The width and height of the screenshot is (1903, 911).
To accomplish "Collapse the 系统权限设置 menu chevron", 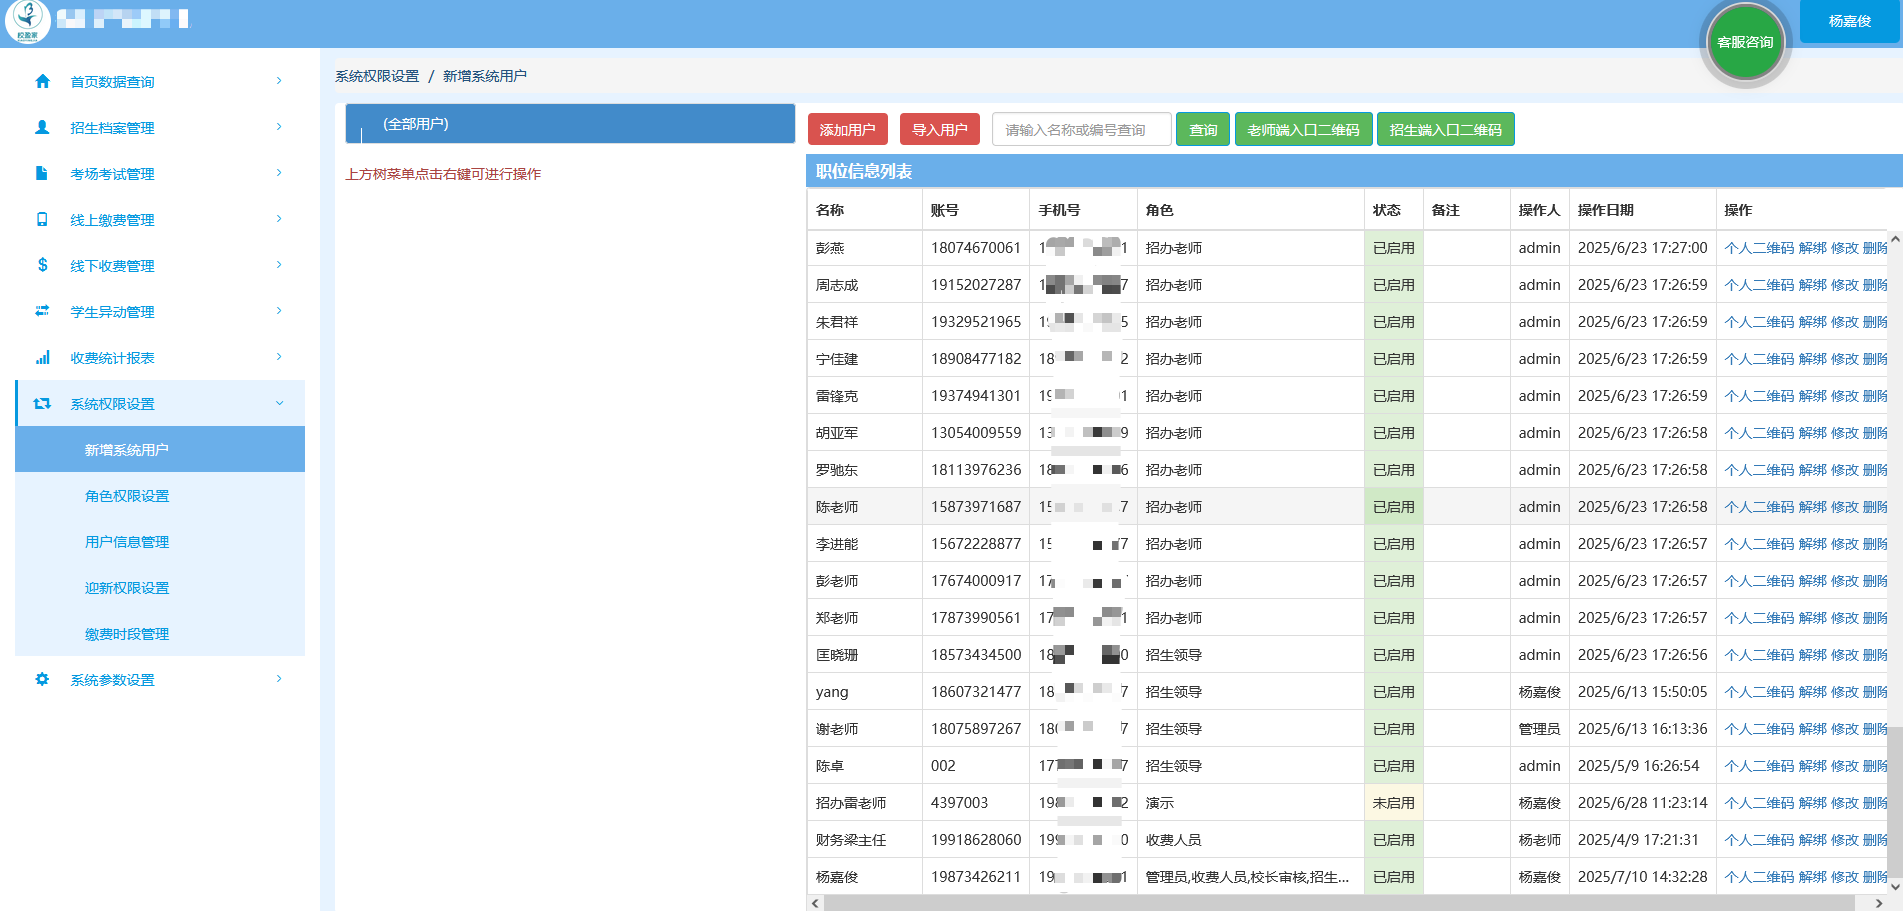I will [x=279, y=404].
